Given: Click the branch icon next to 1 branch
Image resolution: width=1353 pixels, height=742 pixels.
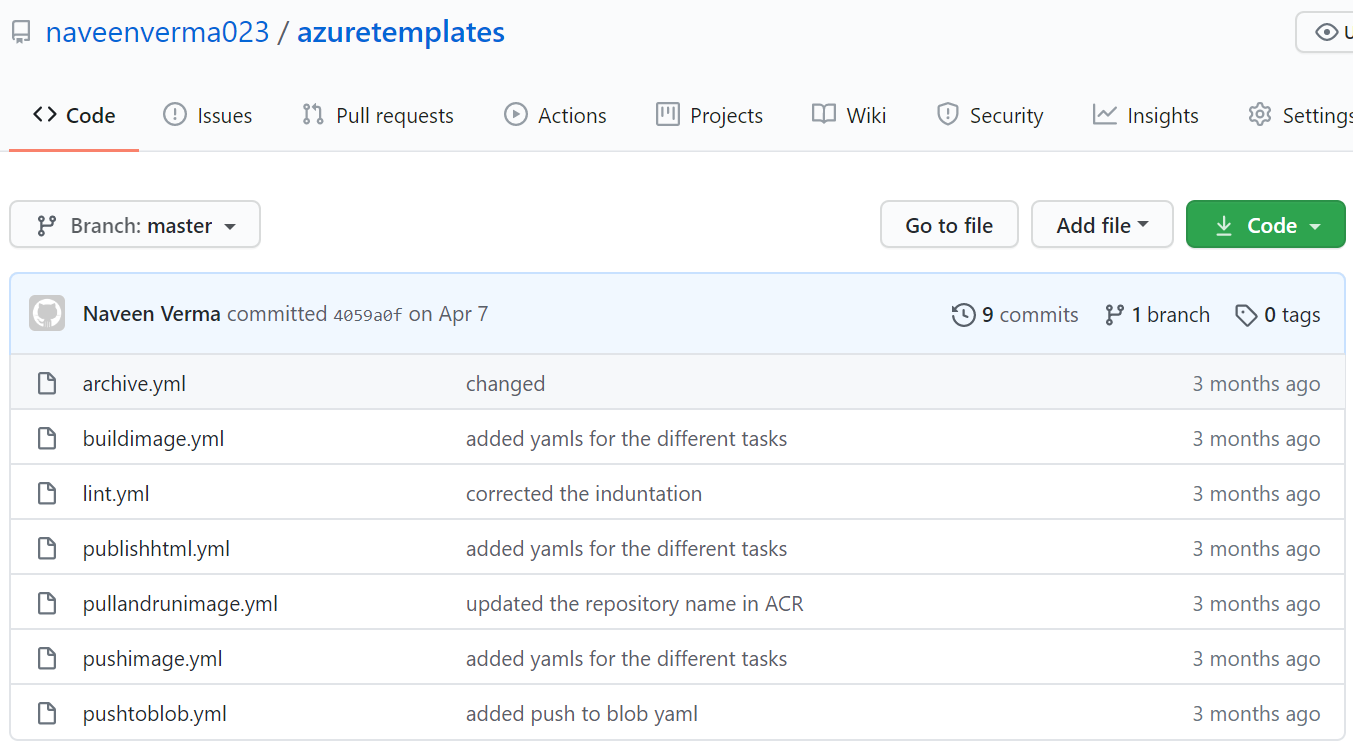Looking at the screenshot, I should (1114, 315).
